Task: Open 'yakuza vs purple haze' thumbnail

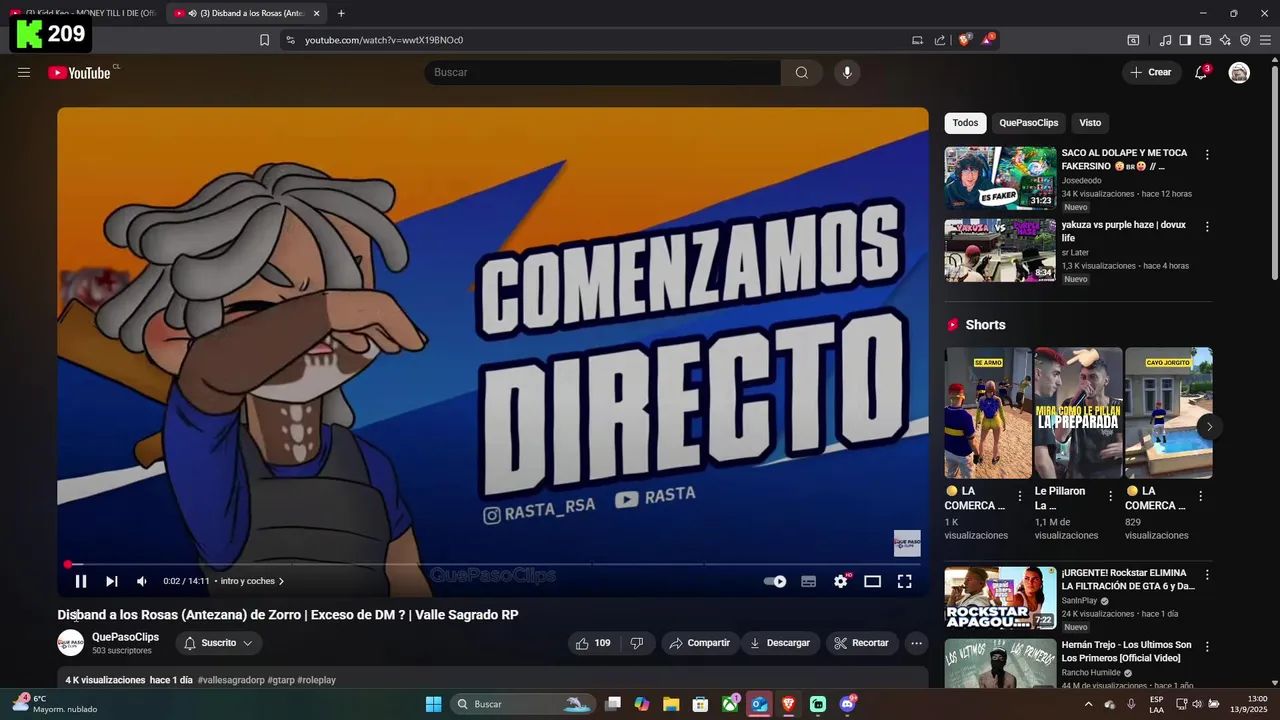Action: [1000, 250]
